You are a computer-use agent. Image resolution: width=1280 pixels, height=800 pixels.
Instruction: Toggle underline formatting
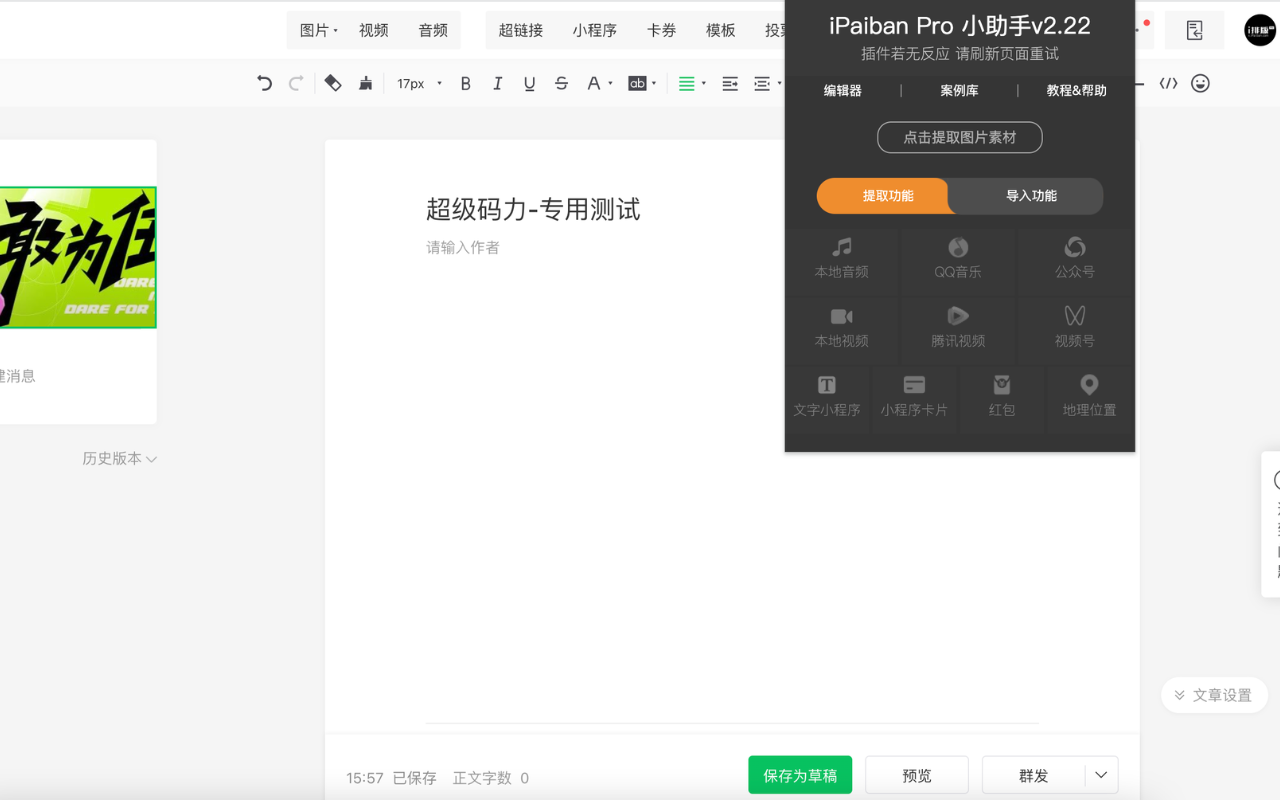coord(529,84)
